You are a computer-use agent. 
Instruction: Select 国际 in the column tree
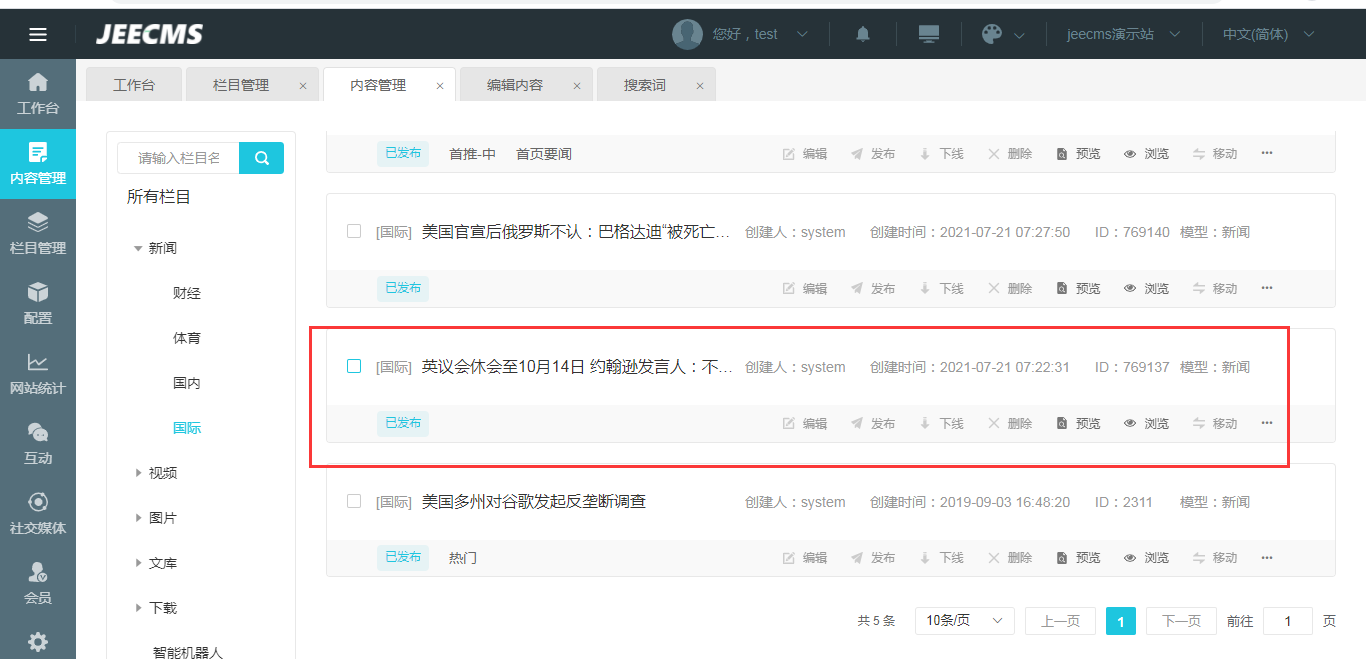click(x=187, y=428)
